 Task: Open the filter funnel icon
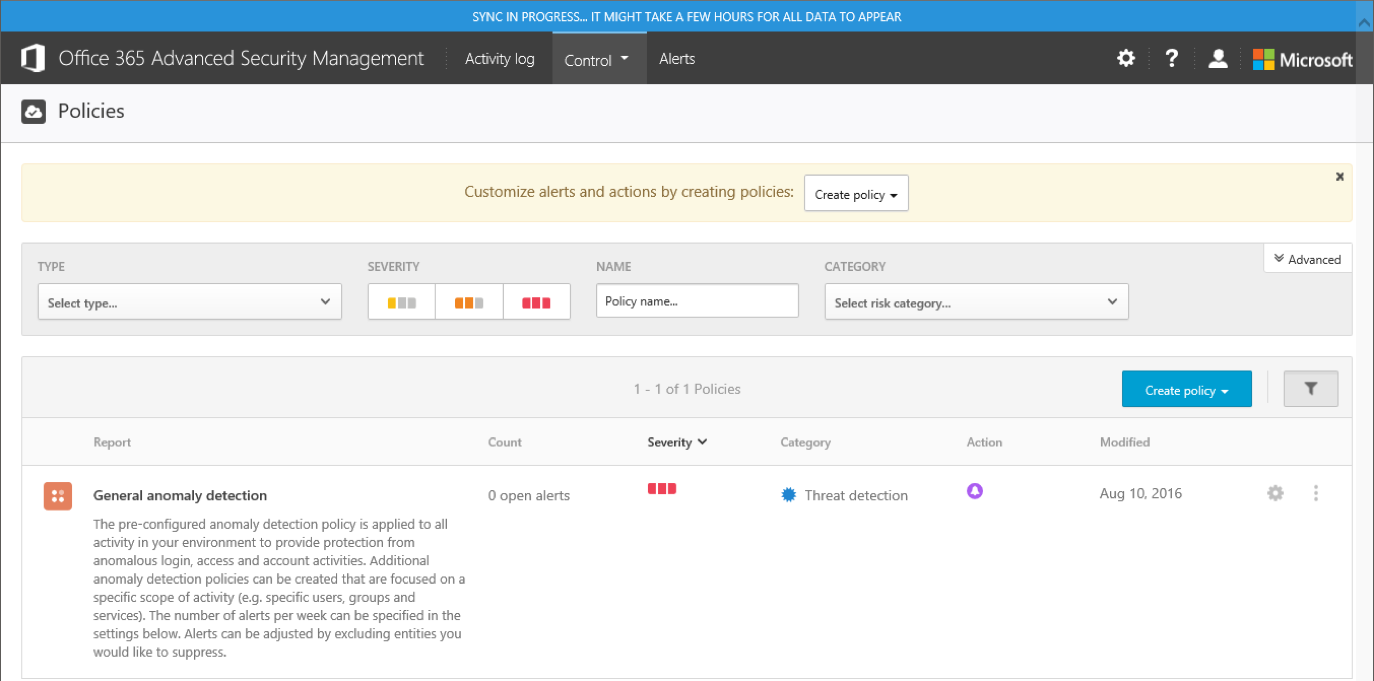click(1310, 388)
